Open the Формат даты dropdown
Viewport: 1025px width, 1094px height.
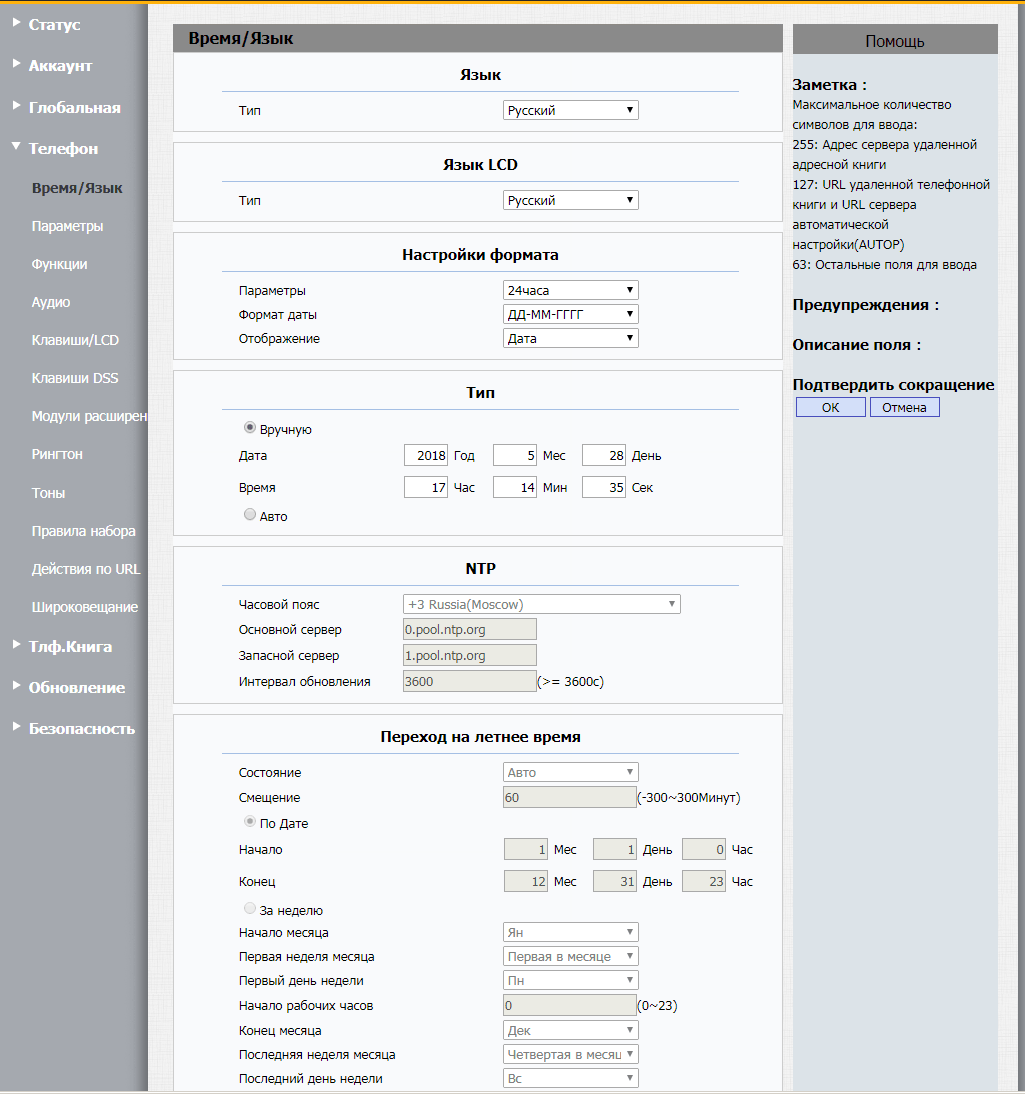pos(570,315)
